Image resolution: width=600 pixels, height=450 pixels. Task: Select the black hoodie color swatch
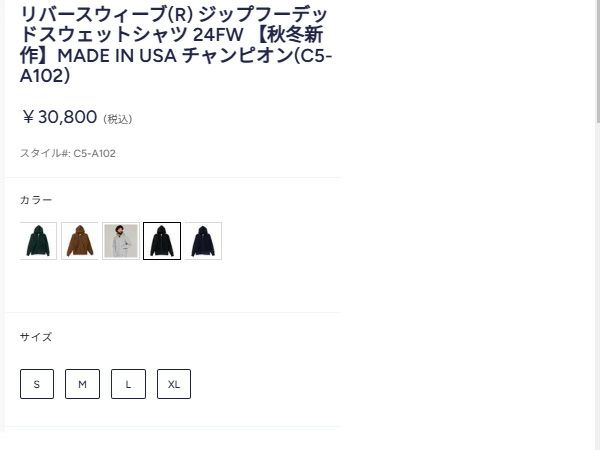click(x=162, y=241)
